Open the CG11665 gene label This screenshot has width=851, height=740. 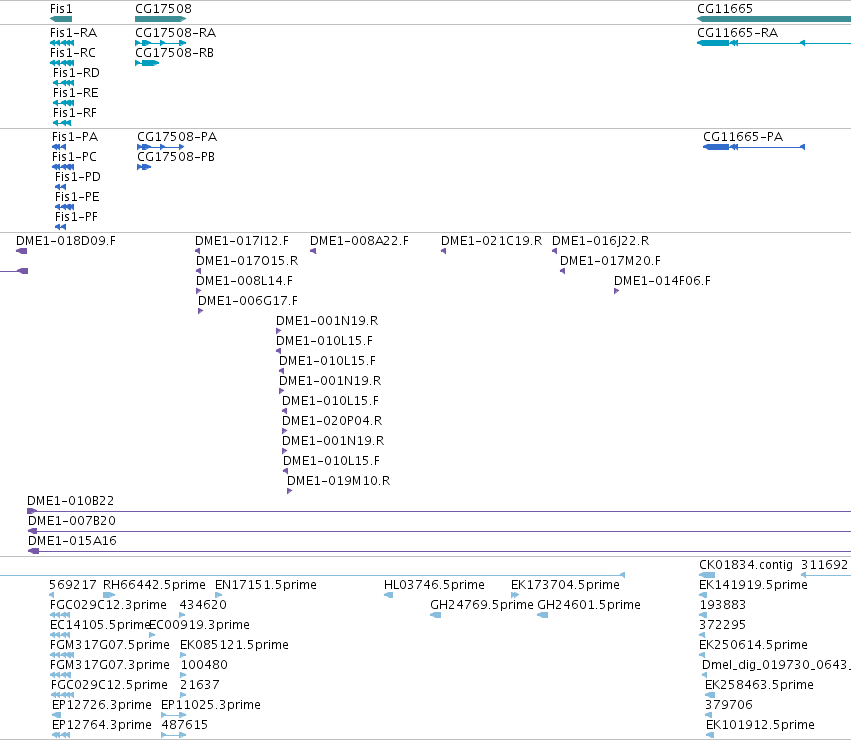coord(725,9)
